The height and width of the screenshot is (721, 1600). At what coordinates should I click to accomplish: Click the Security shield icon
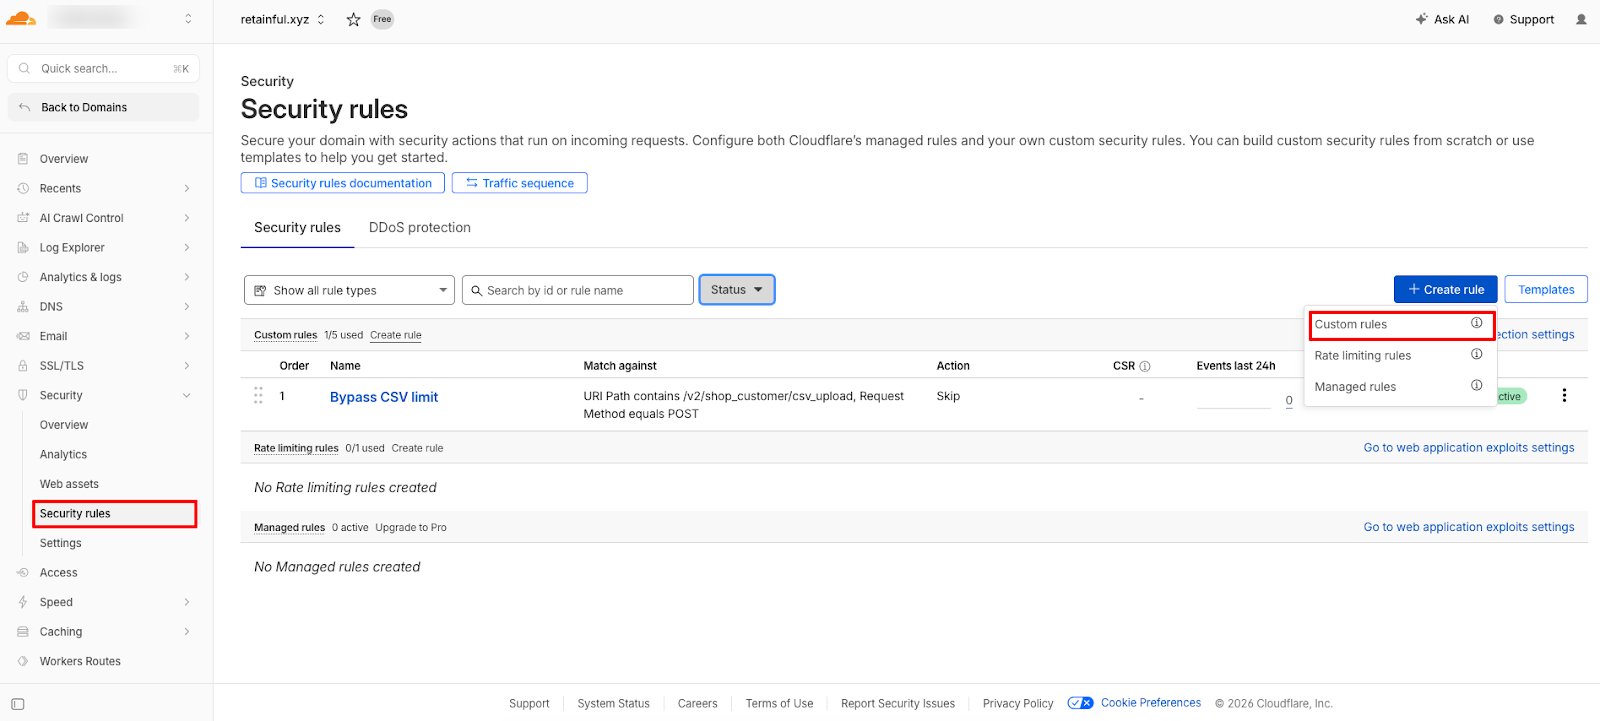click(23, 395)
